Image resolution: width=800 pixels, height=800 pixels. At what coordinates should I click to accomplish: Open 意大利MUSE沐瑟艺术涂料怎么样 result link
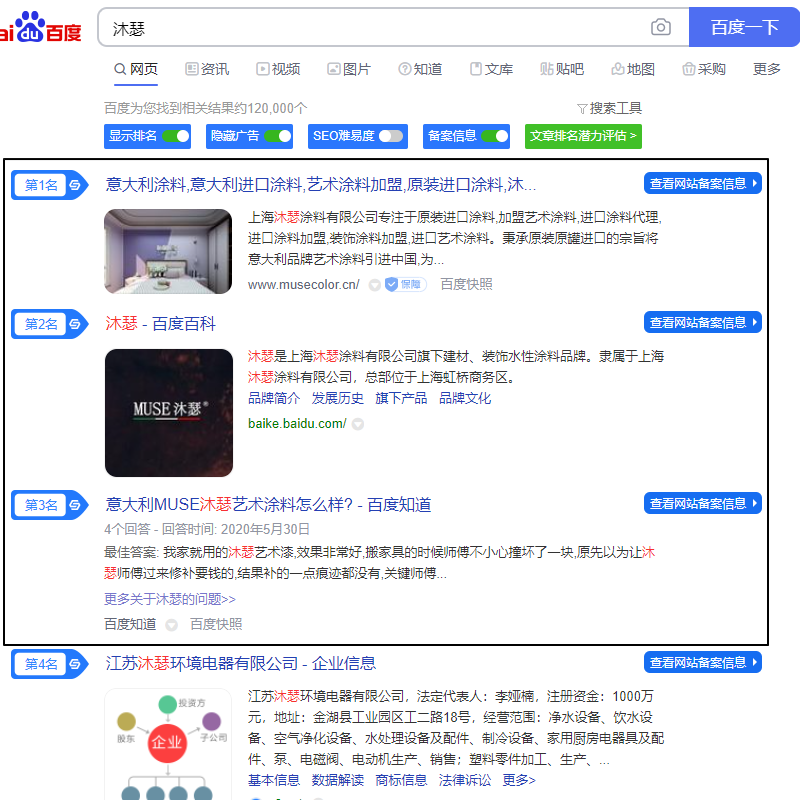point(268,505)
